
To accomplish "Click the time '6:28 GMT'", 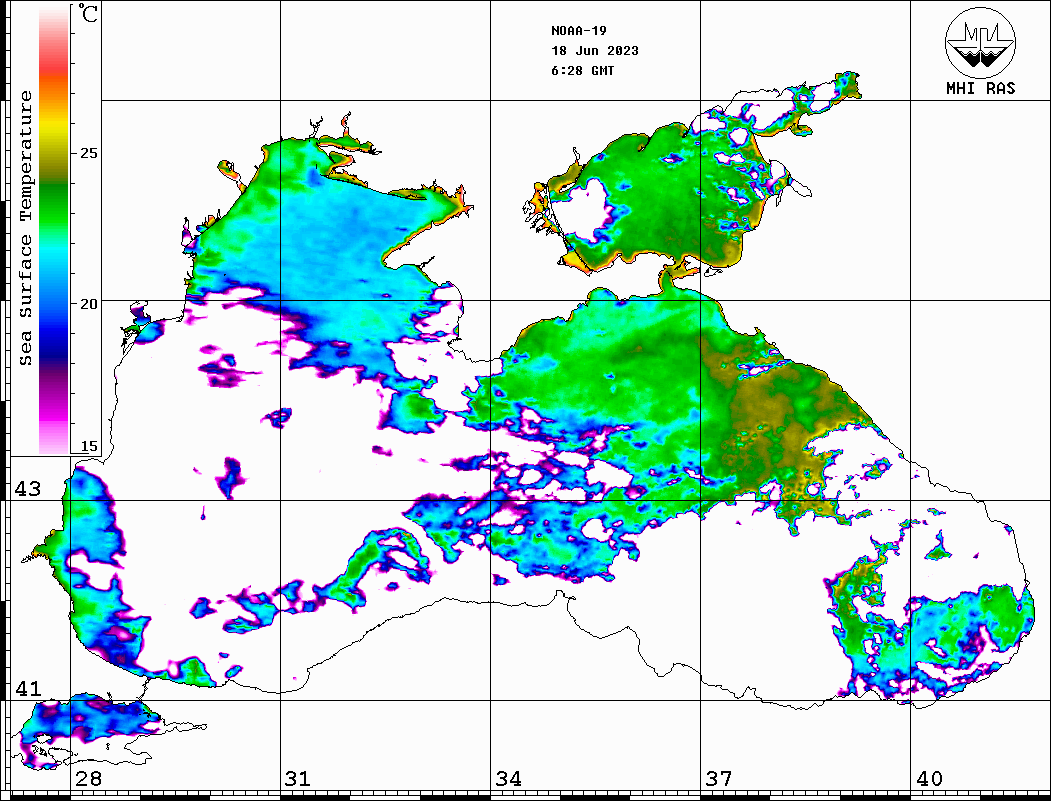I will click(x=582, y=71).
